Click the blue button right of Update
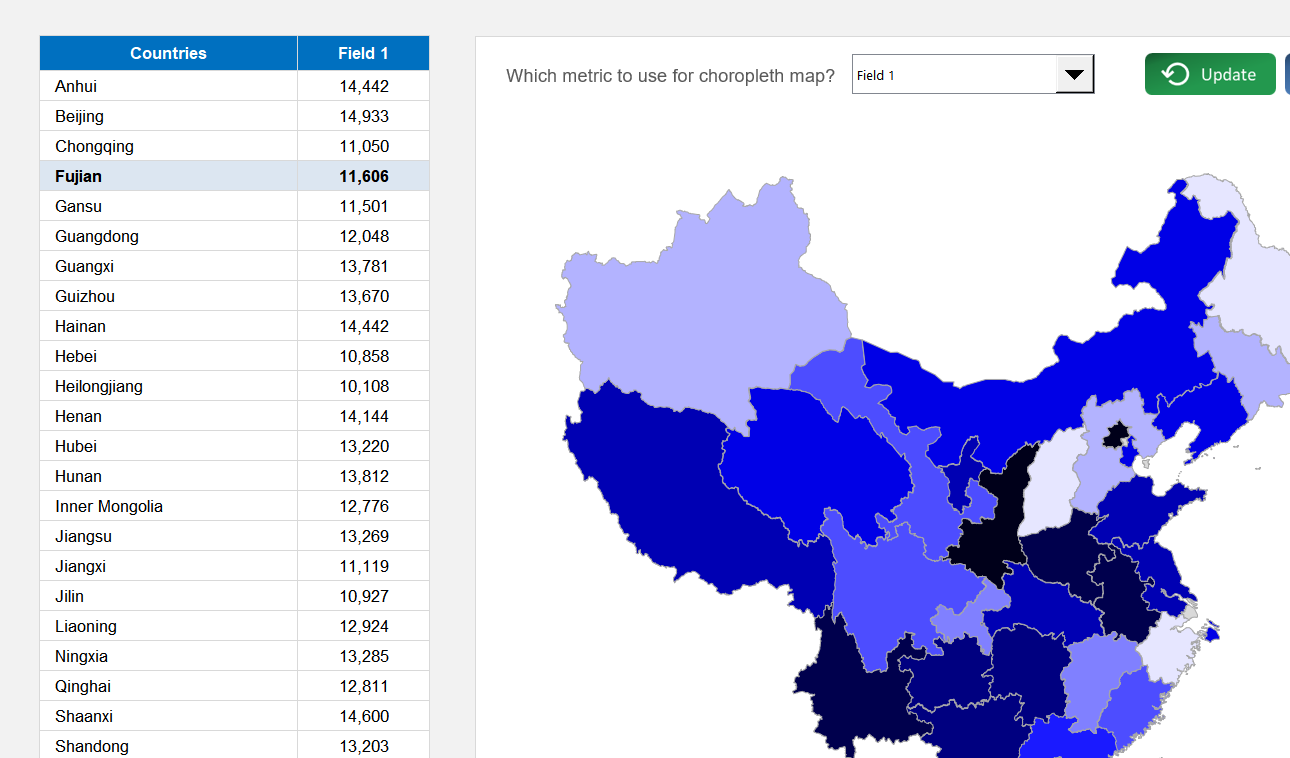The image size is (1290, 758). click(x=1287, y=74)
